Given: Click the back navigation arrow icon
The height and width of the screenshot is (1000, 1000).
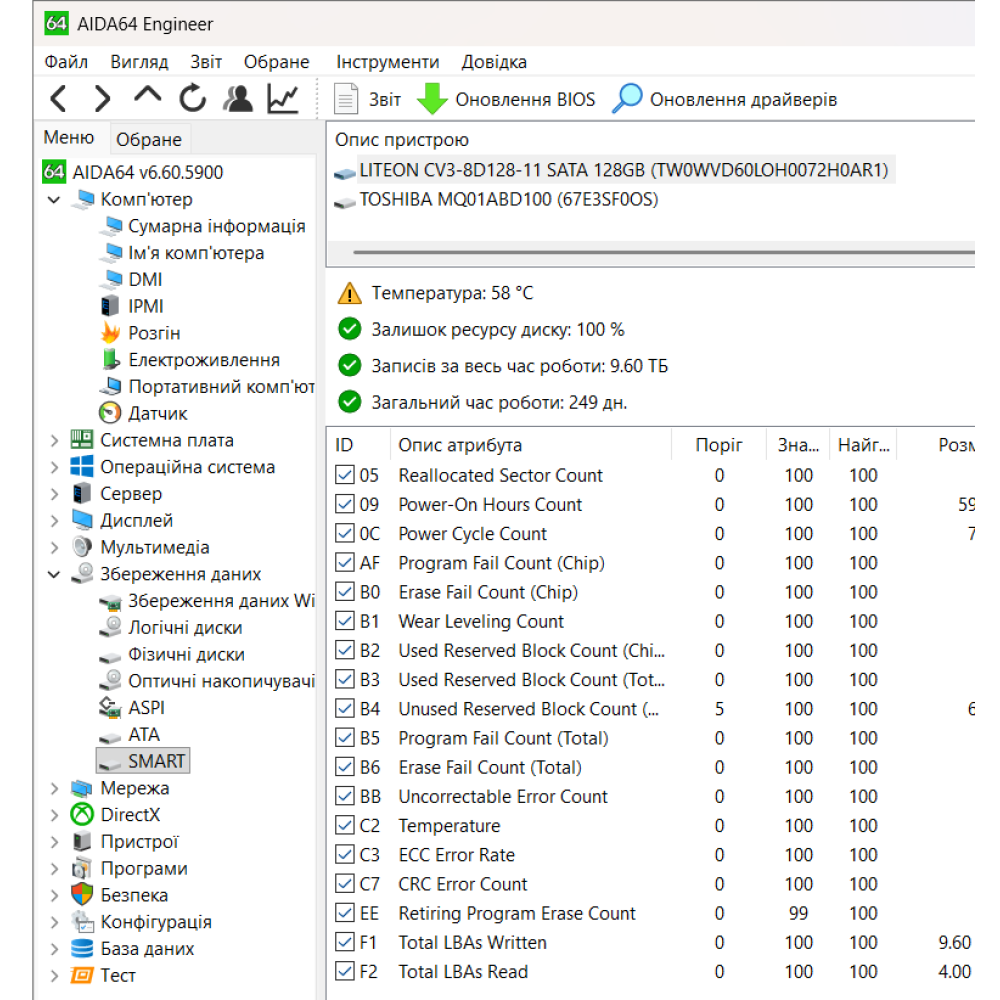Looking at the screenshot, I should point(58,98).
